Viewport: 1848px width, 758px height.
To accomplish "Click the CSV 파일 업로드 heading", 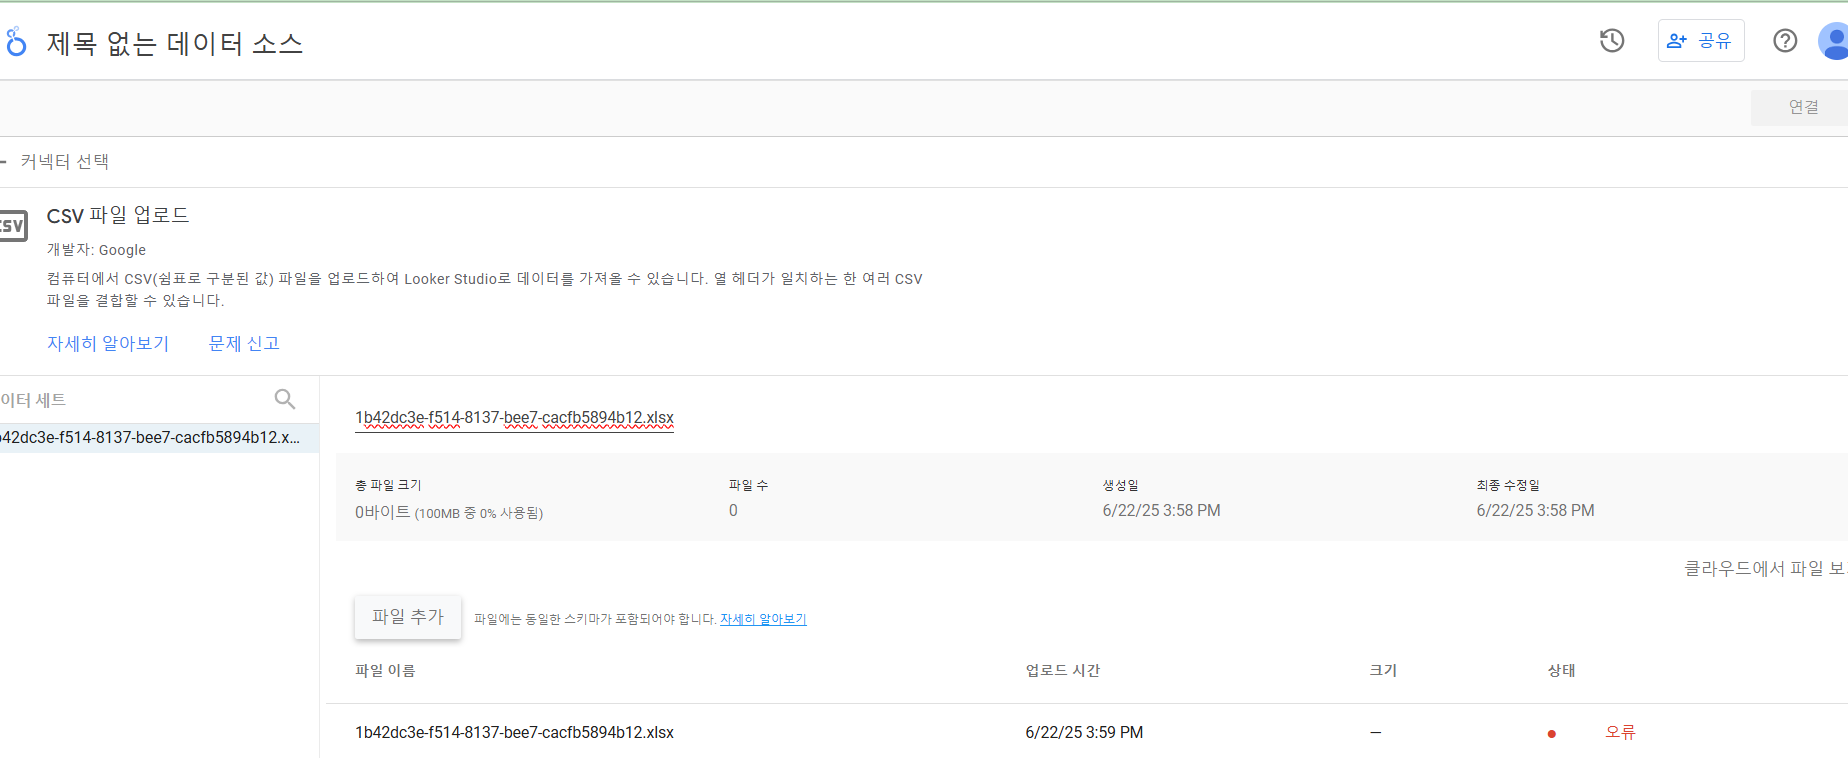I will click(118, 216).
